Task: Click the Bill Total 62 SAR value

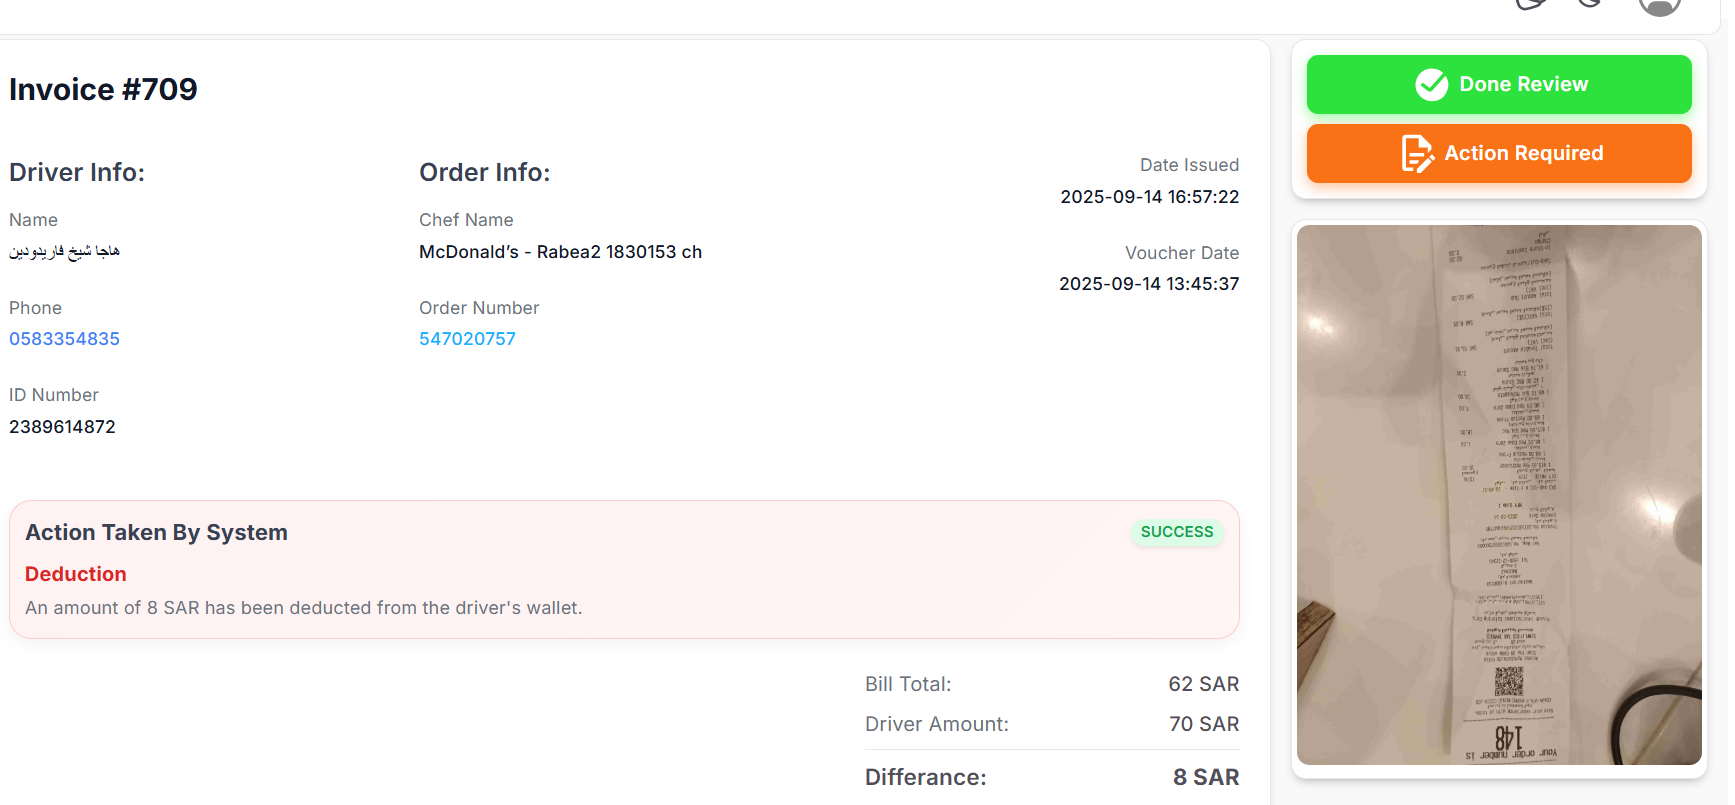Action: [x=1203, y=684]
